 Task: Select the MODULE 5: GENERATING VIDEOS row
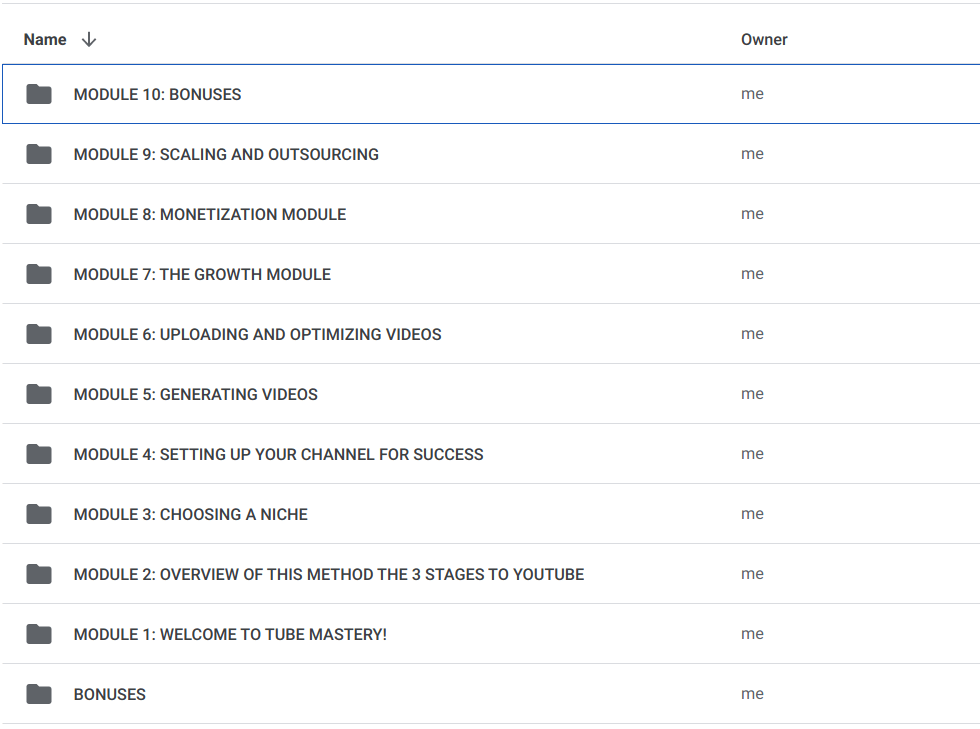tap(194, 394)
